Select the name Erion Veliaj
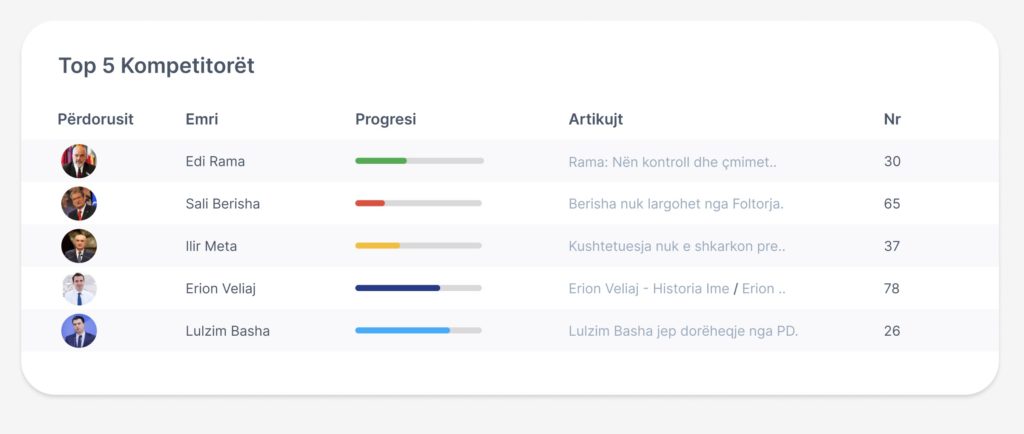This screenshot has width=1024, height=434. click(224, 289)
